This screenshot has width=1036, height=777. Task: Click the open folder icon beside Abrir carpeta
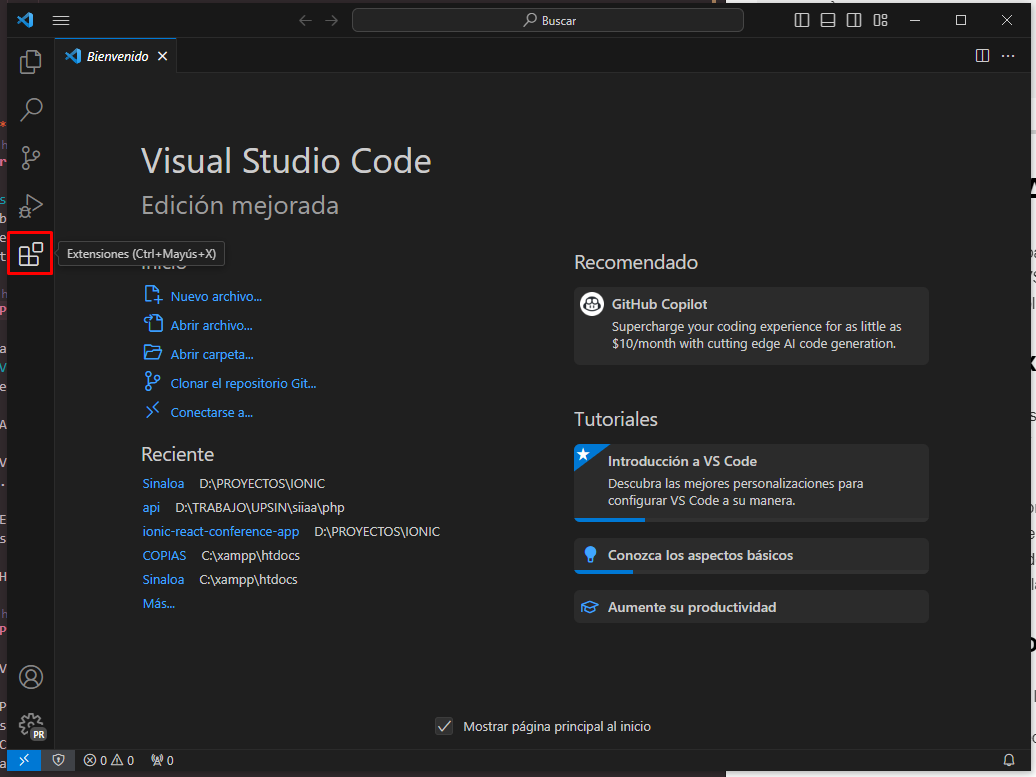coord(153,352)
